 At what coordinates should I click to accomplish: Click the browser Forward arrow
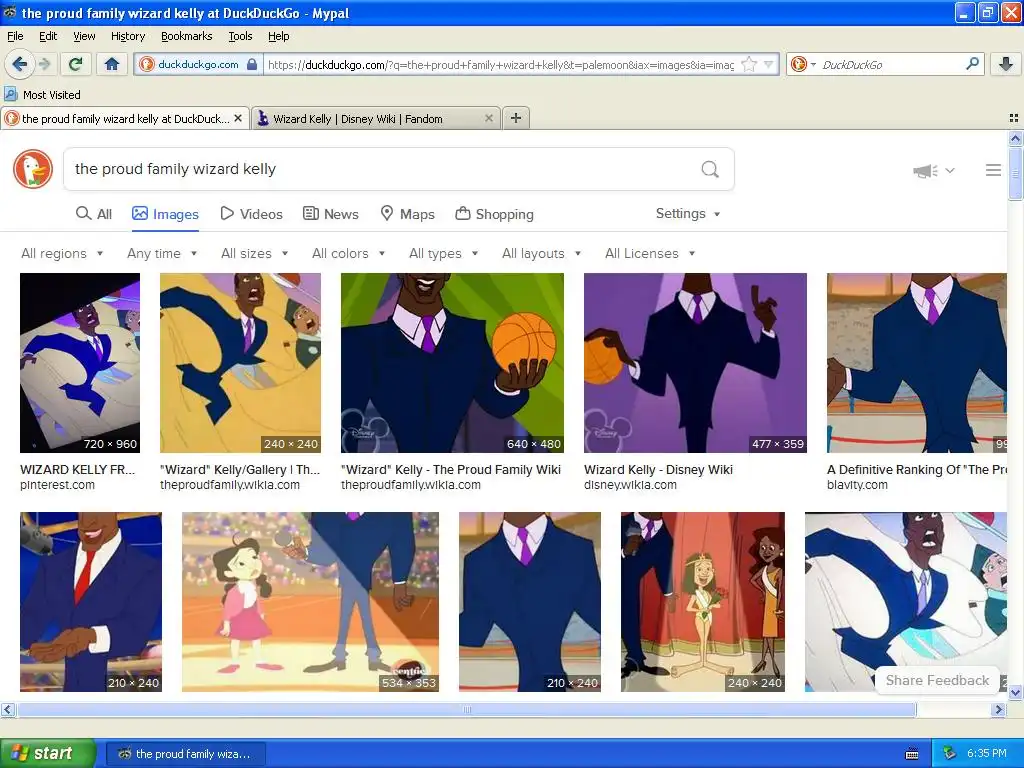[x=44, y=64]
